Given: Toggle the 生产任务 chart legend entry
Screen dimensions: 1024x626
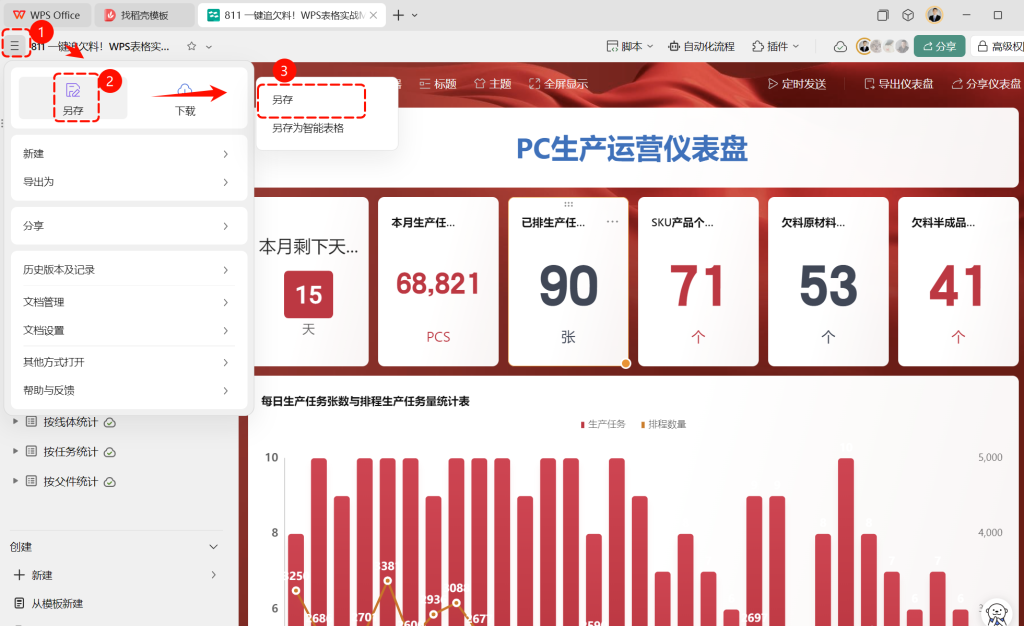Looking at the screenshot, I should pyautogui.click(x=603, y=424).
